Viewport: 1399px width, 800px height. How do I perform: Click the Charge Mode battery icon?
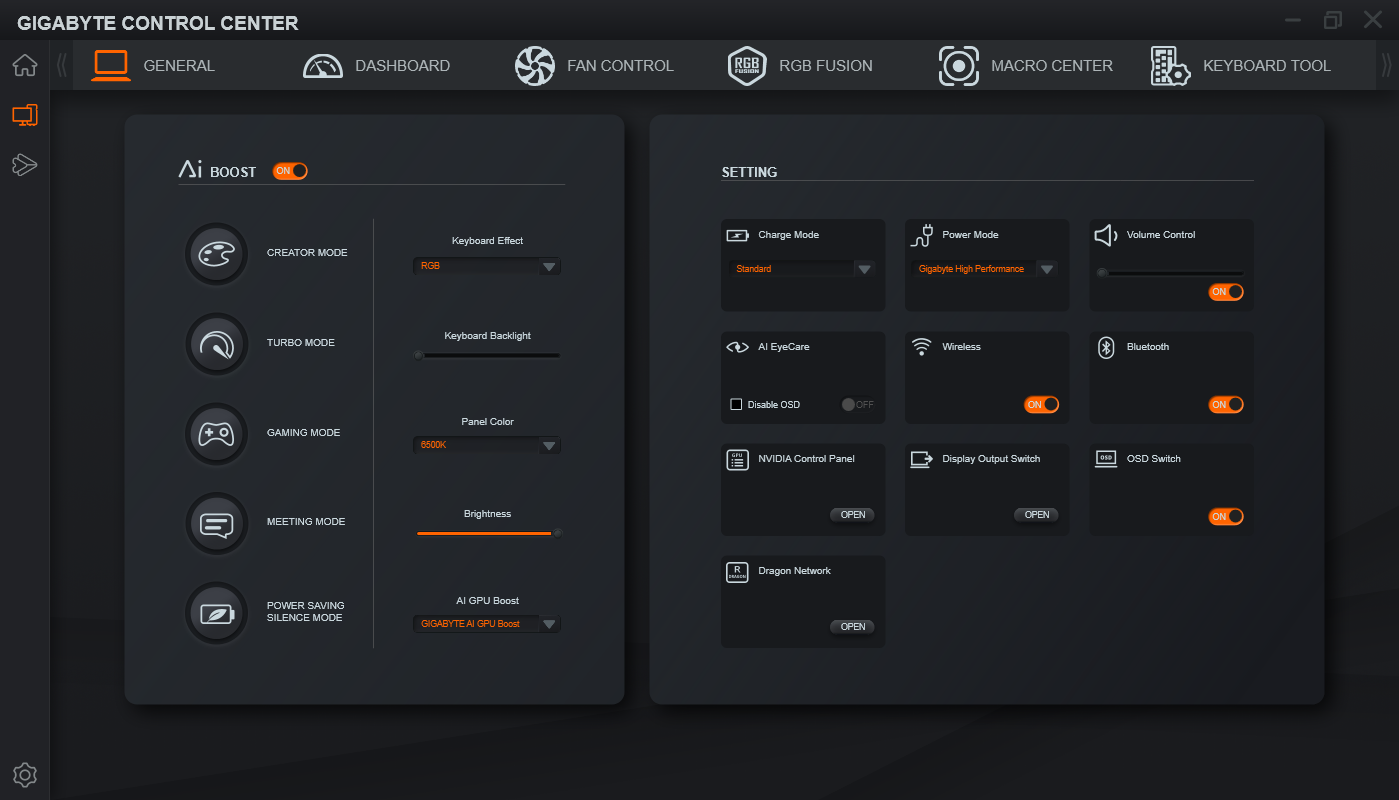pos(738,236)
